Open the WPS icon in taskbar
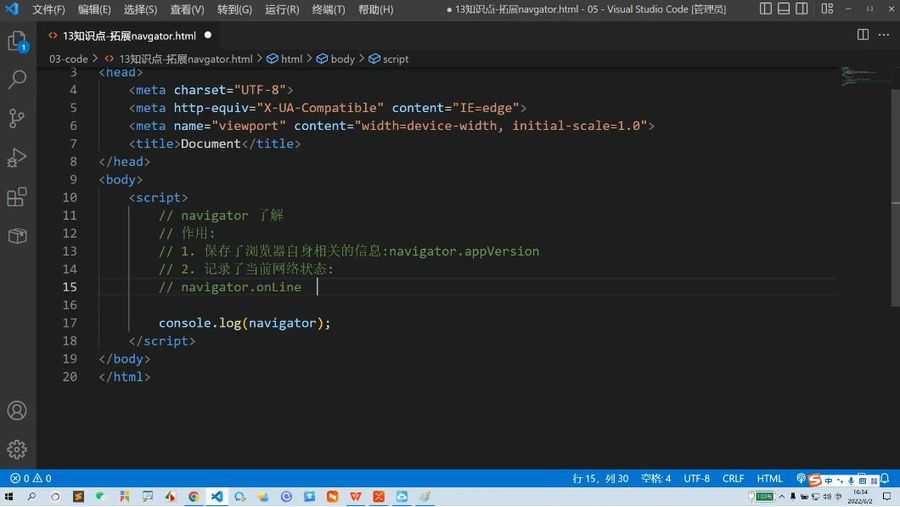900x507 pixels. [355, 497]
